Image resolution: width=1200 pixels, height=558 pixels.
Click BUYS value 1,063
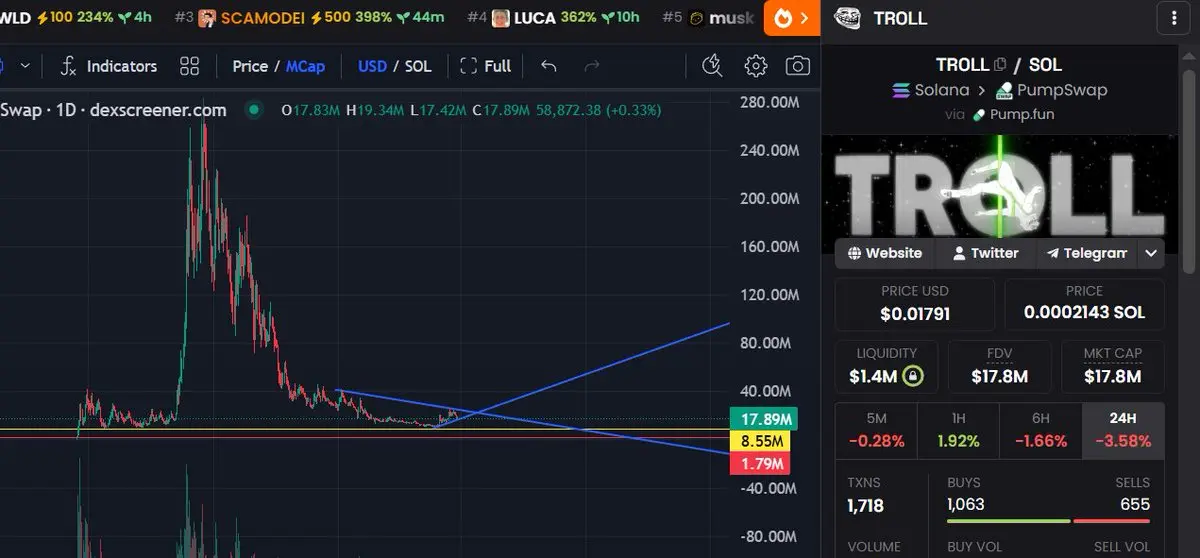click(966, 504)
